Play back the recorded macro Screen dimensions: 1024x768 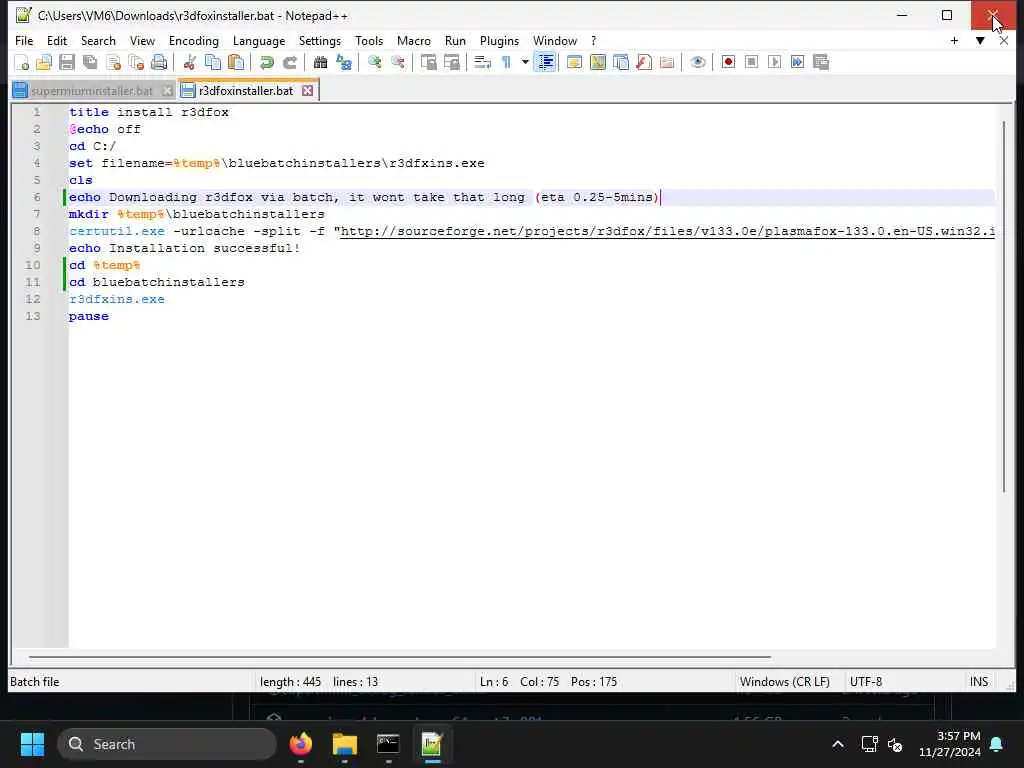(775, 62)
